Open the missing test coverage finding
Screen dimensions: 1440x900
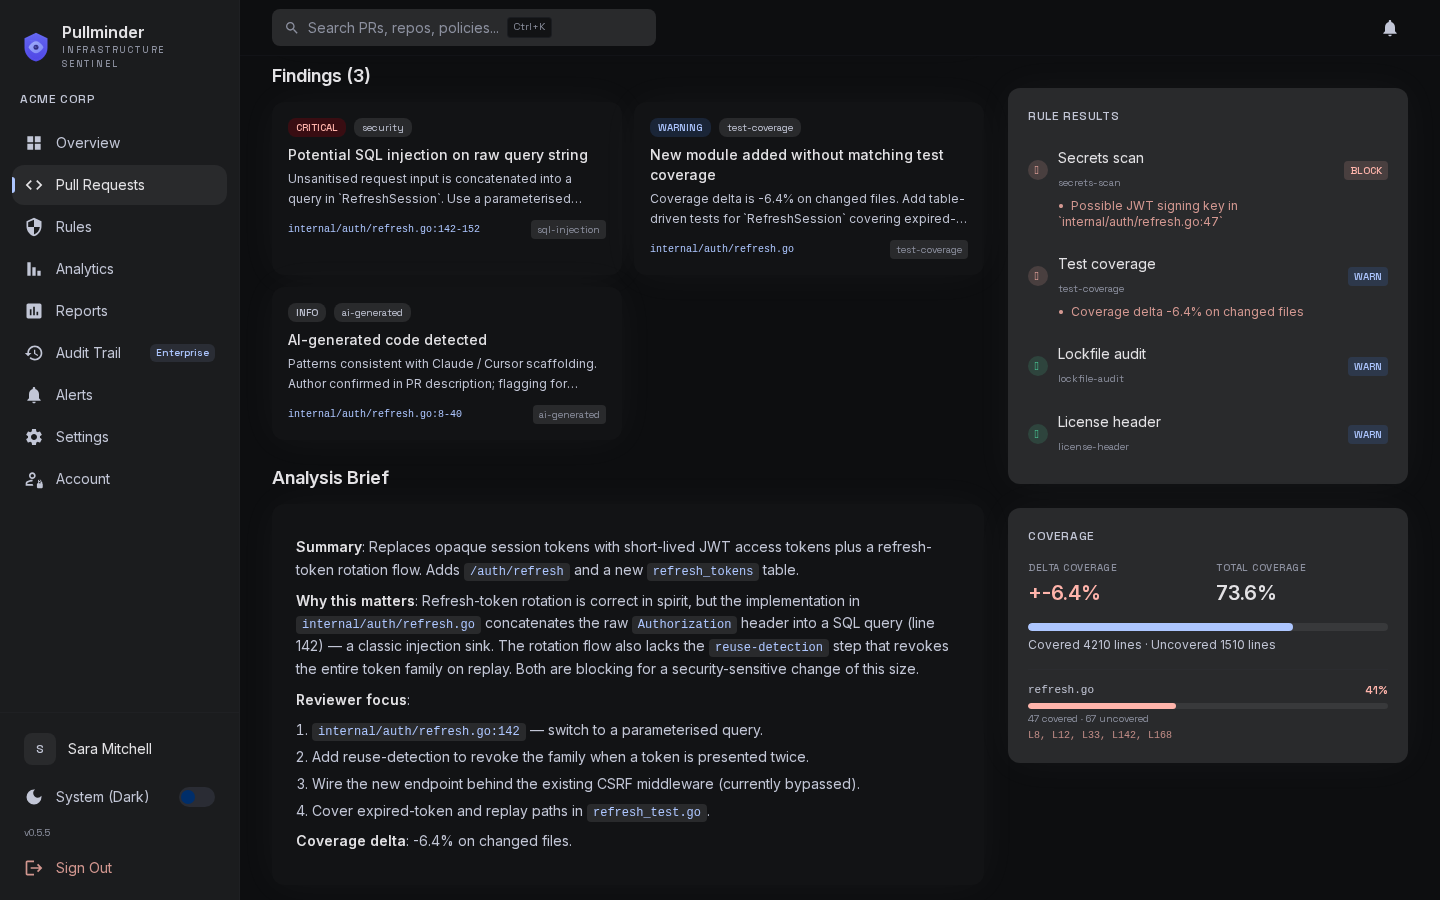pos(809,188)
